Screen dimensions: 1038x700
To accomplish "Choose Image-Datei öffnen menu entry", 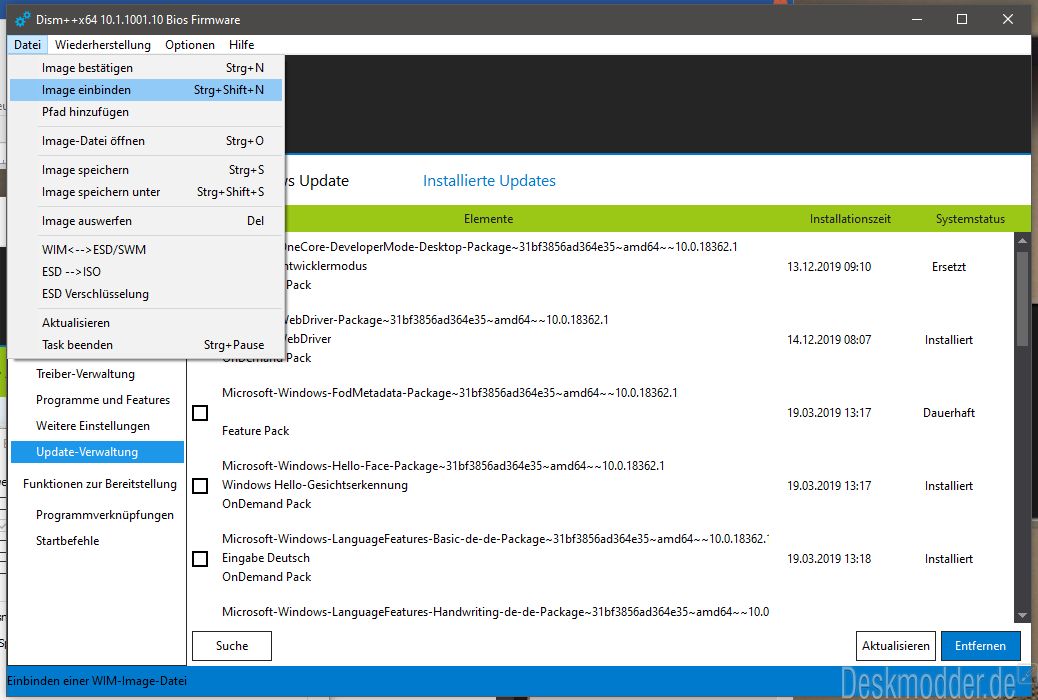I will coord(146,141).
